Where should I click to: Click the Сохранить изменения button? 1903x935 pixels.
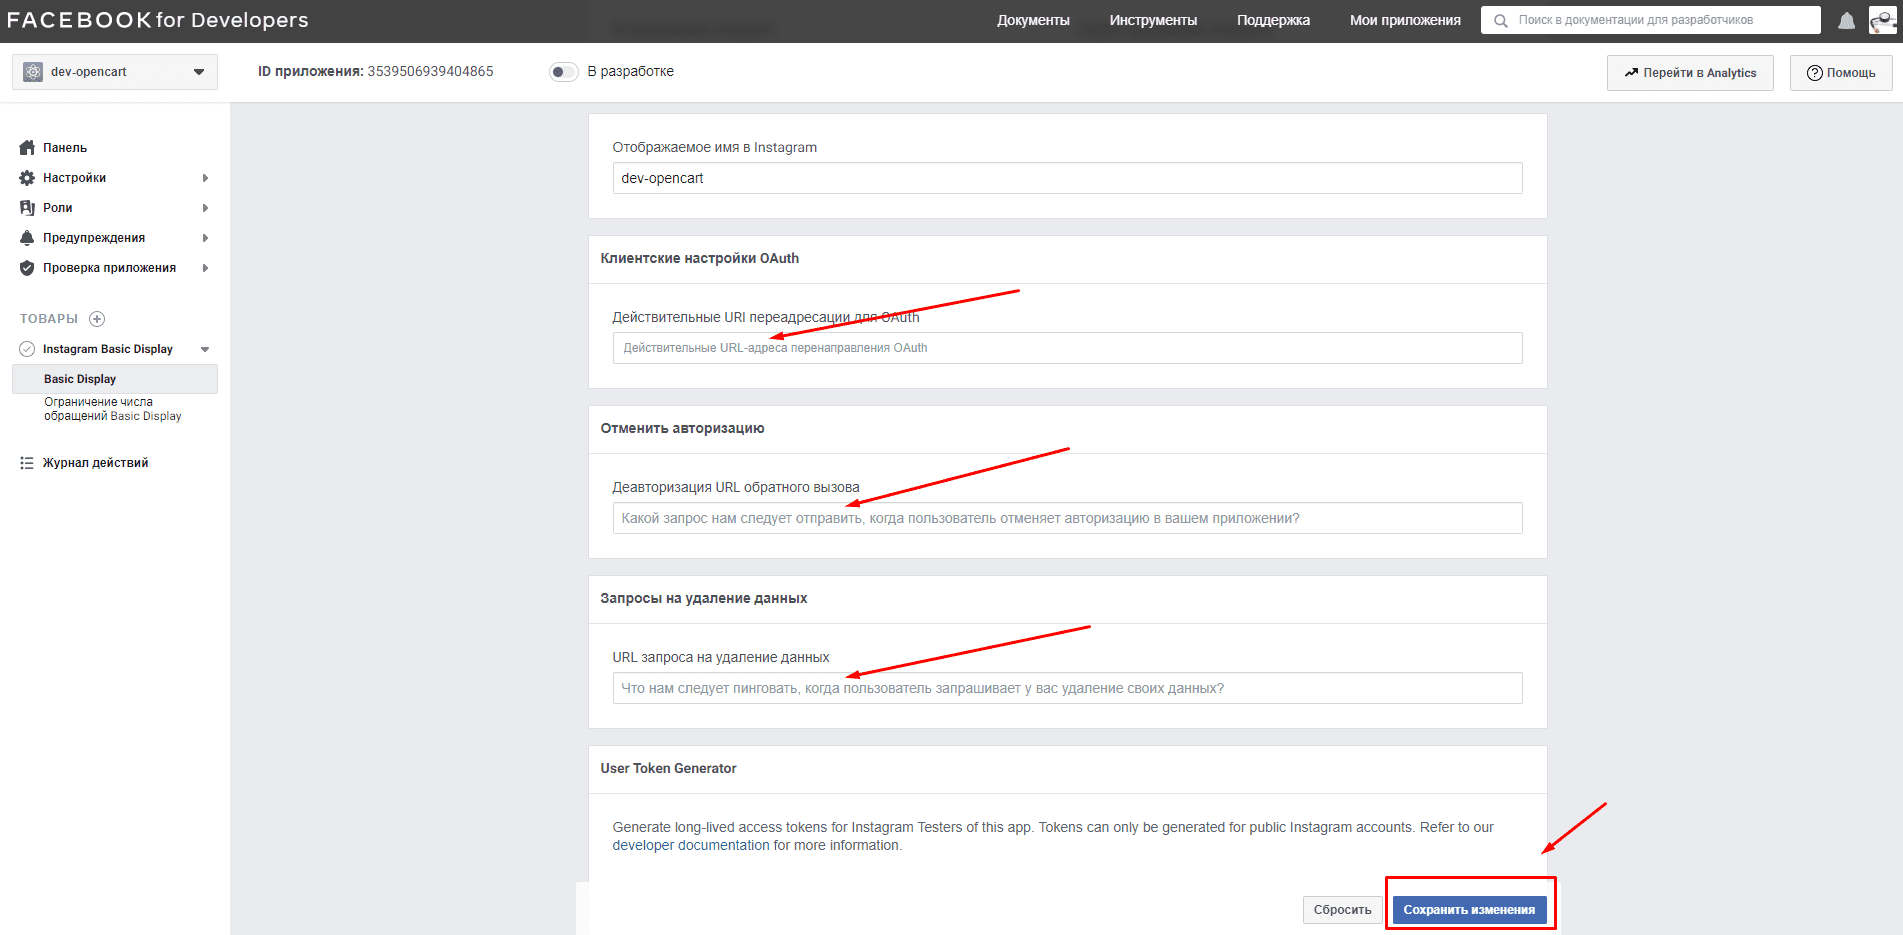1469,910
